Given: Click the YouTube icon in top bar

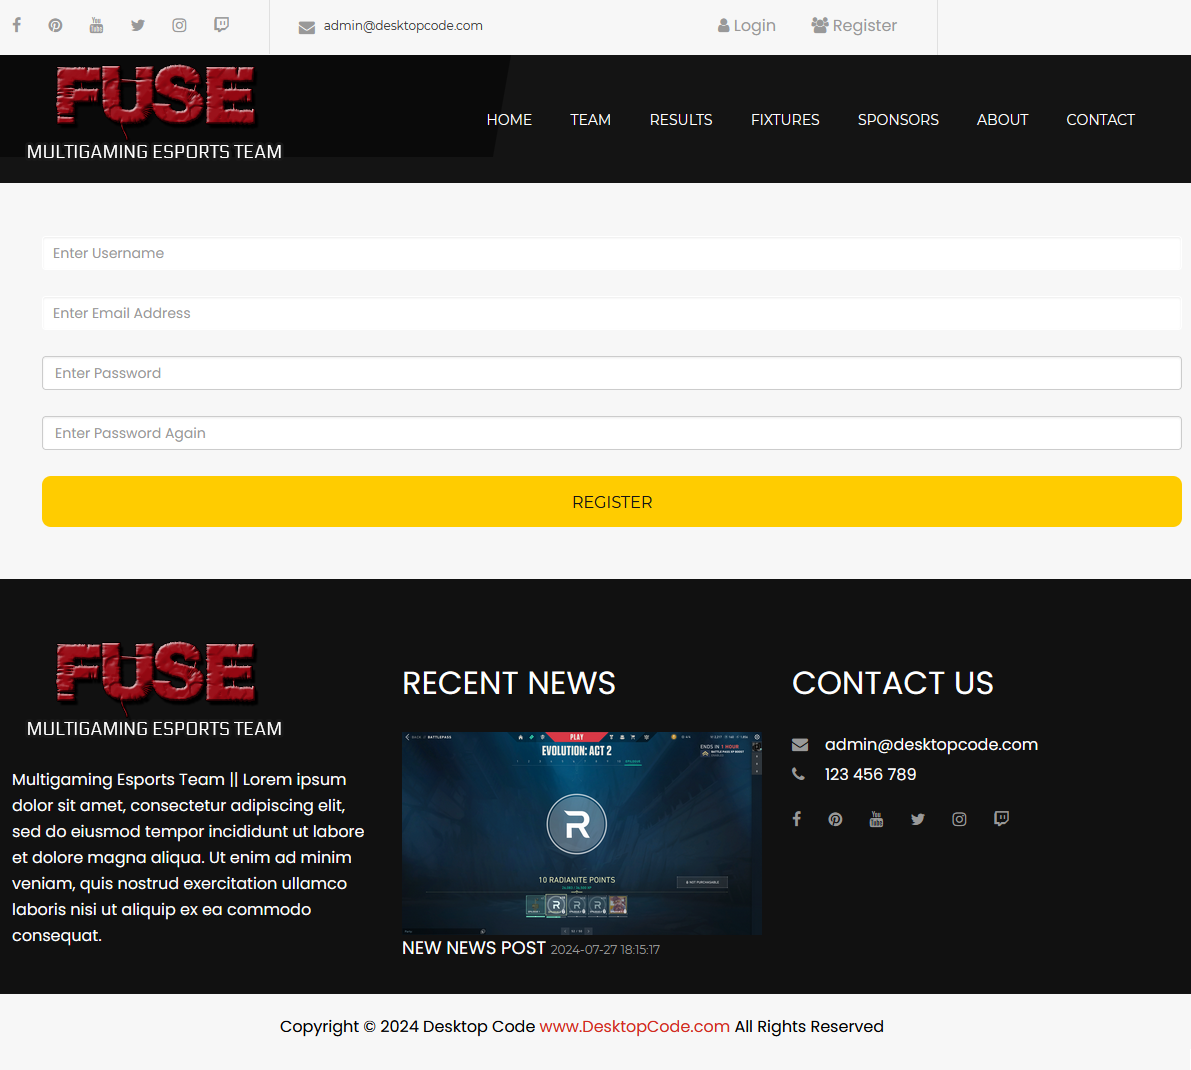Looking at the screenshot, I should pos(96,25).
